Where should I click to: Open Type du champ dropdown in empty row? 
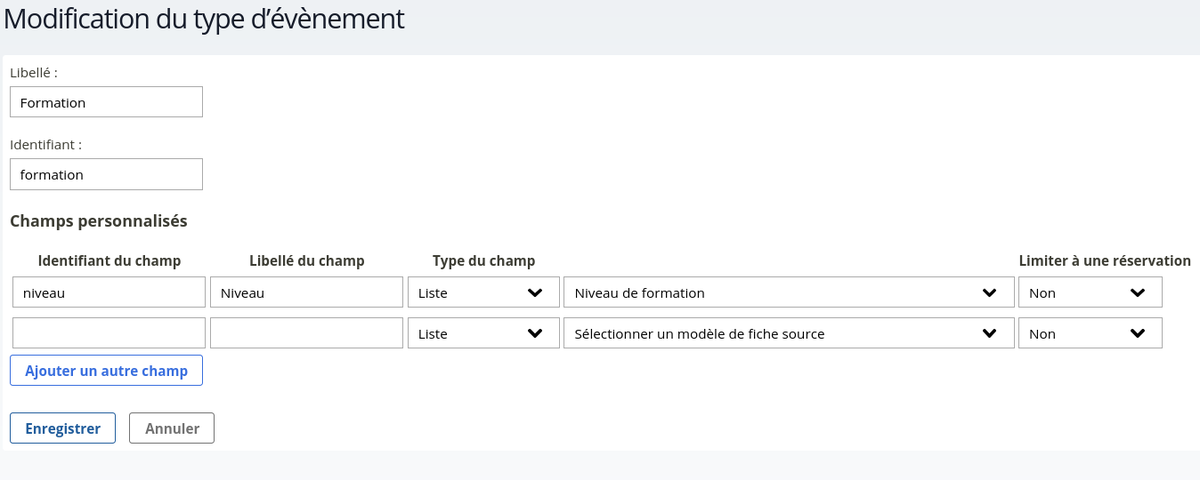(483, 333)
